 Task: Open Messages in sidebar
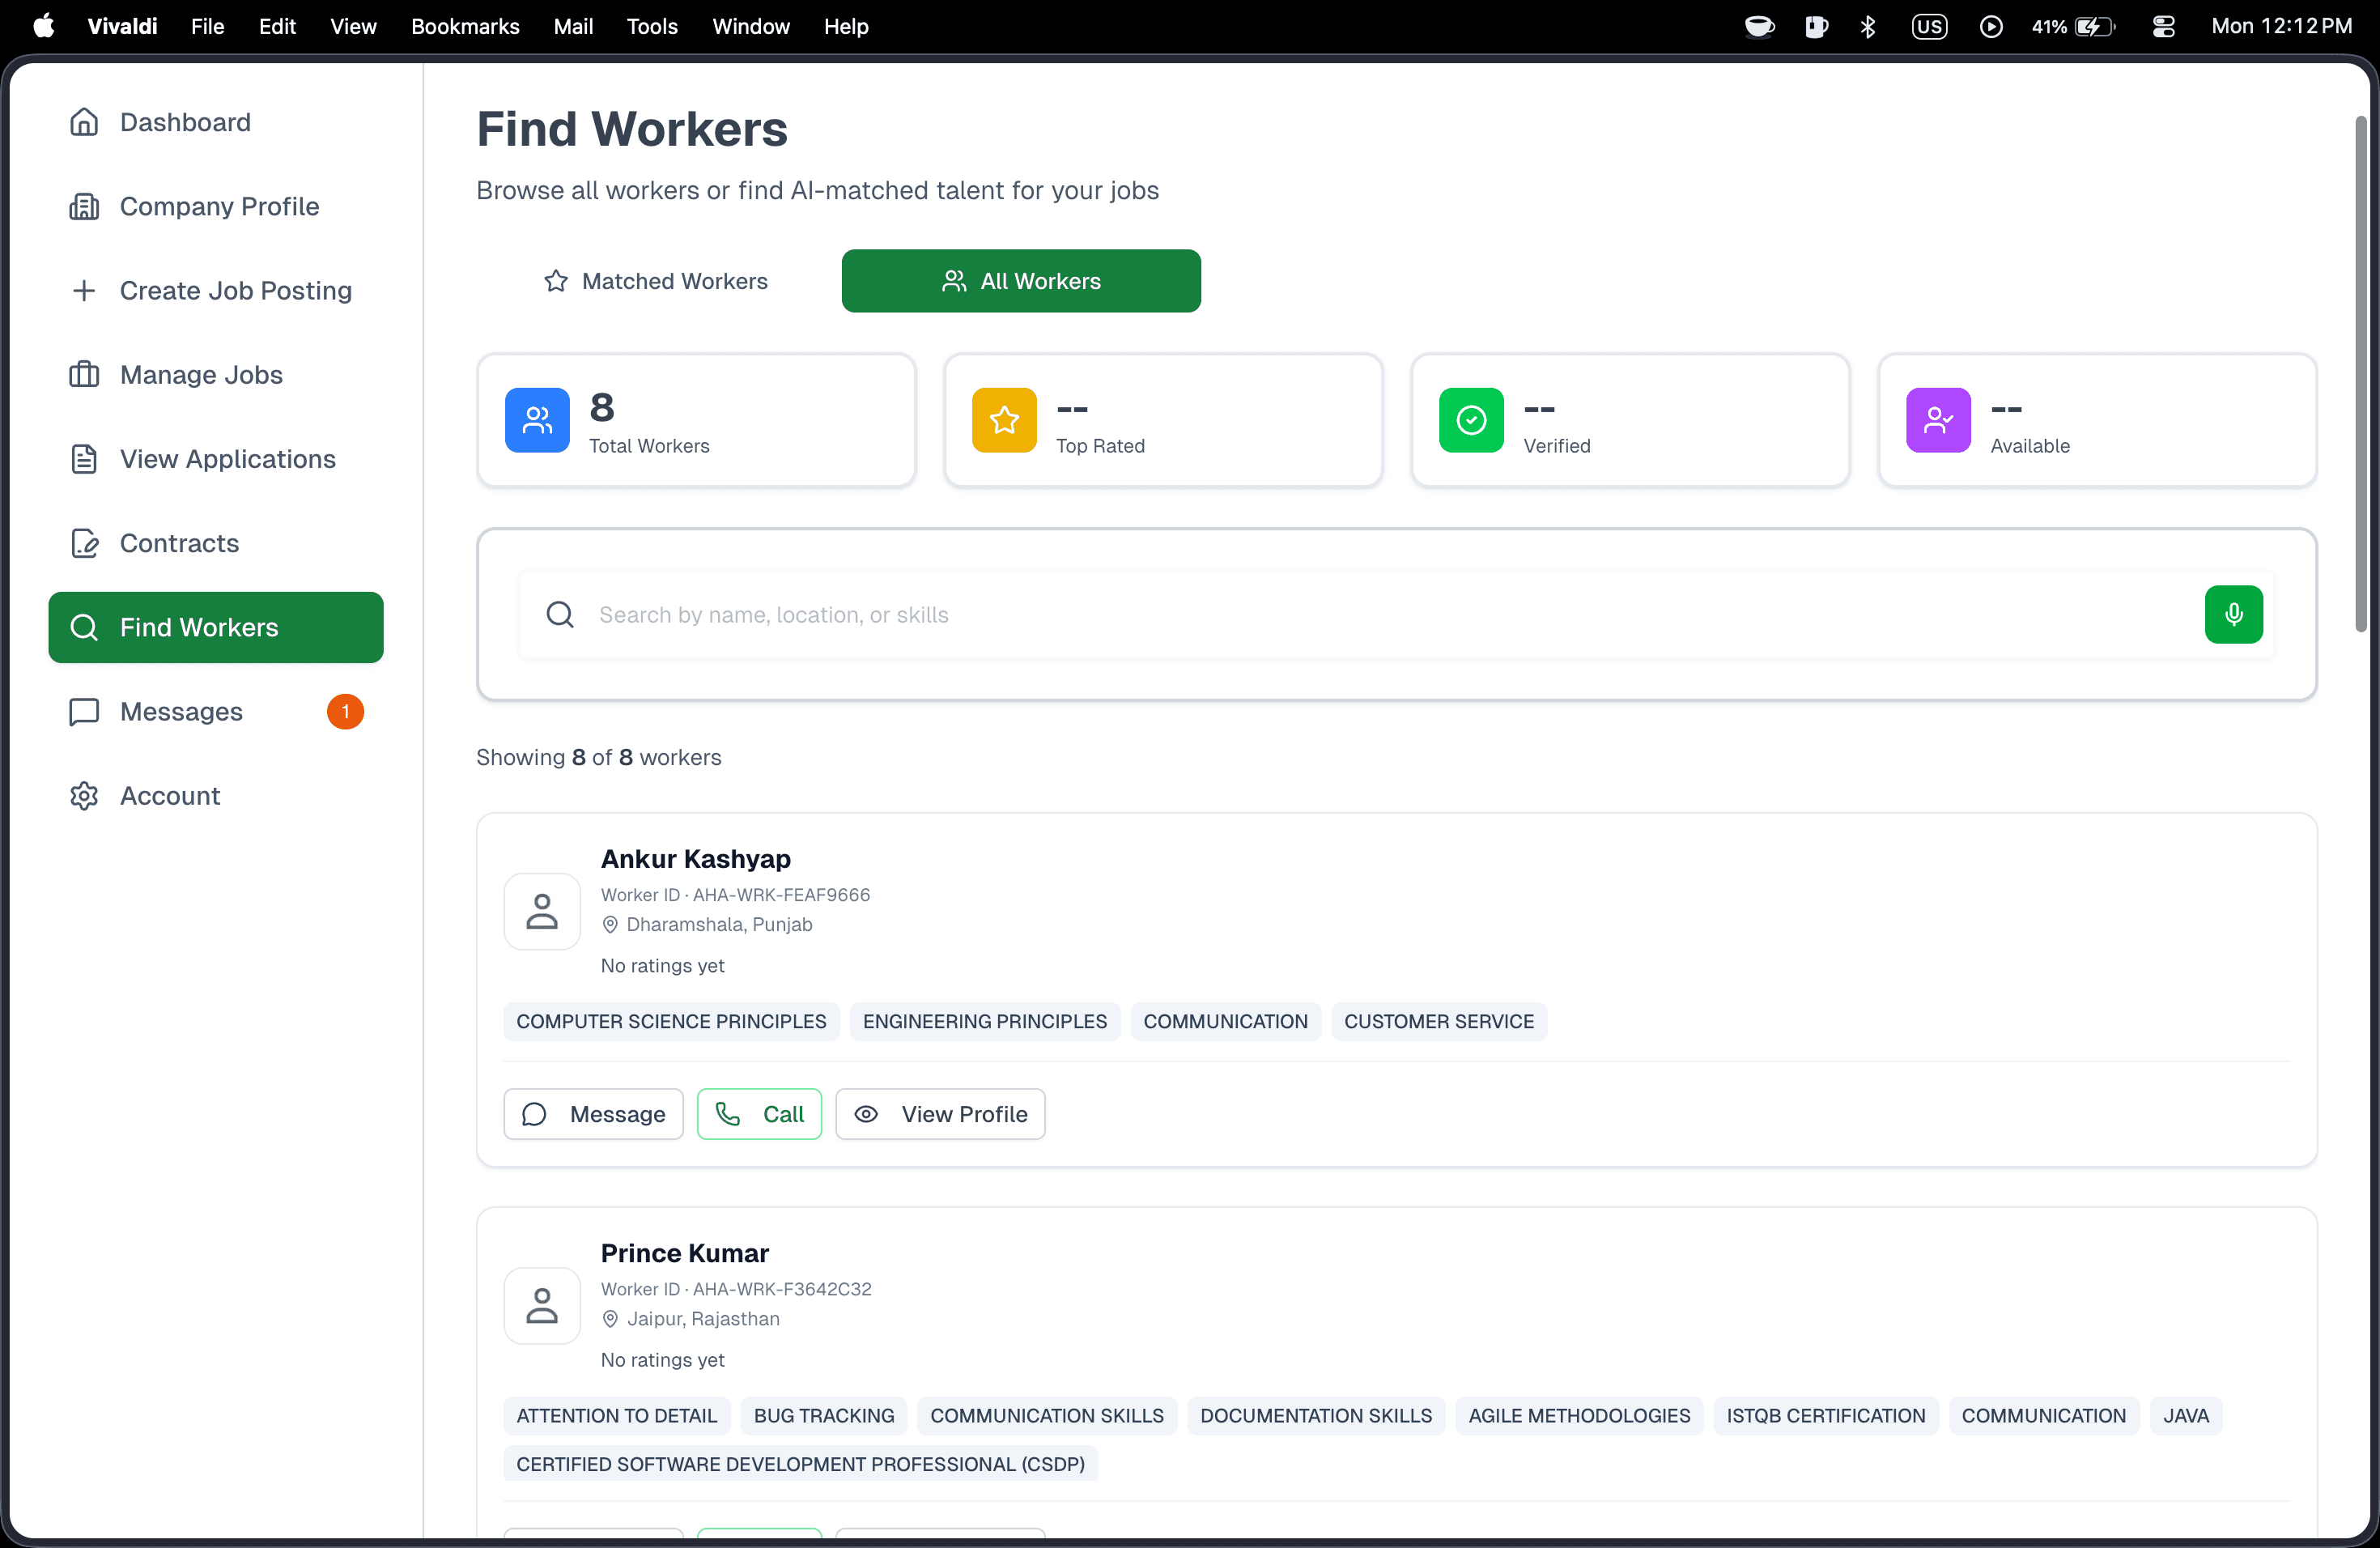[215, 711]
